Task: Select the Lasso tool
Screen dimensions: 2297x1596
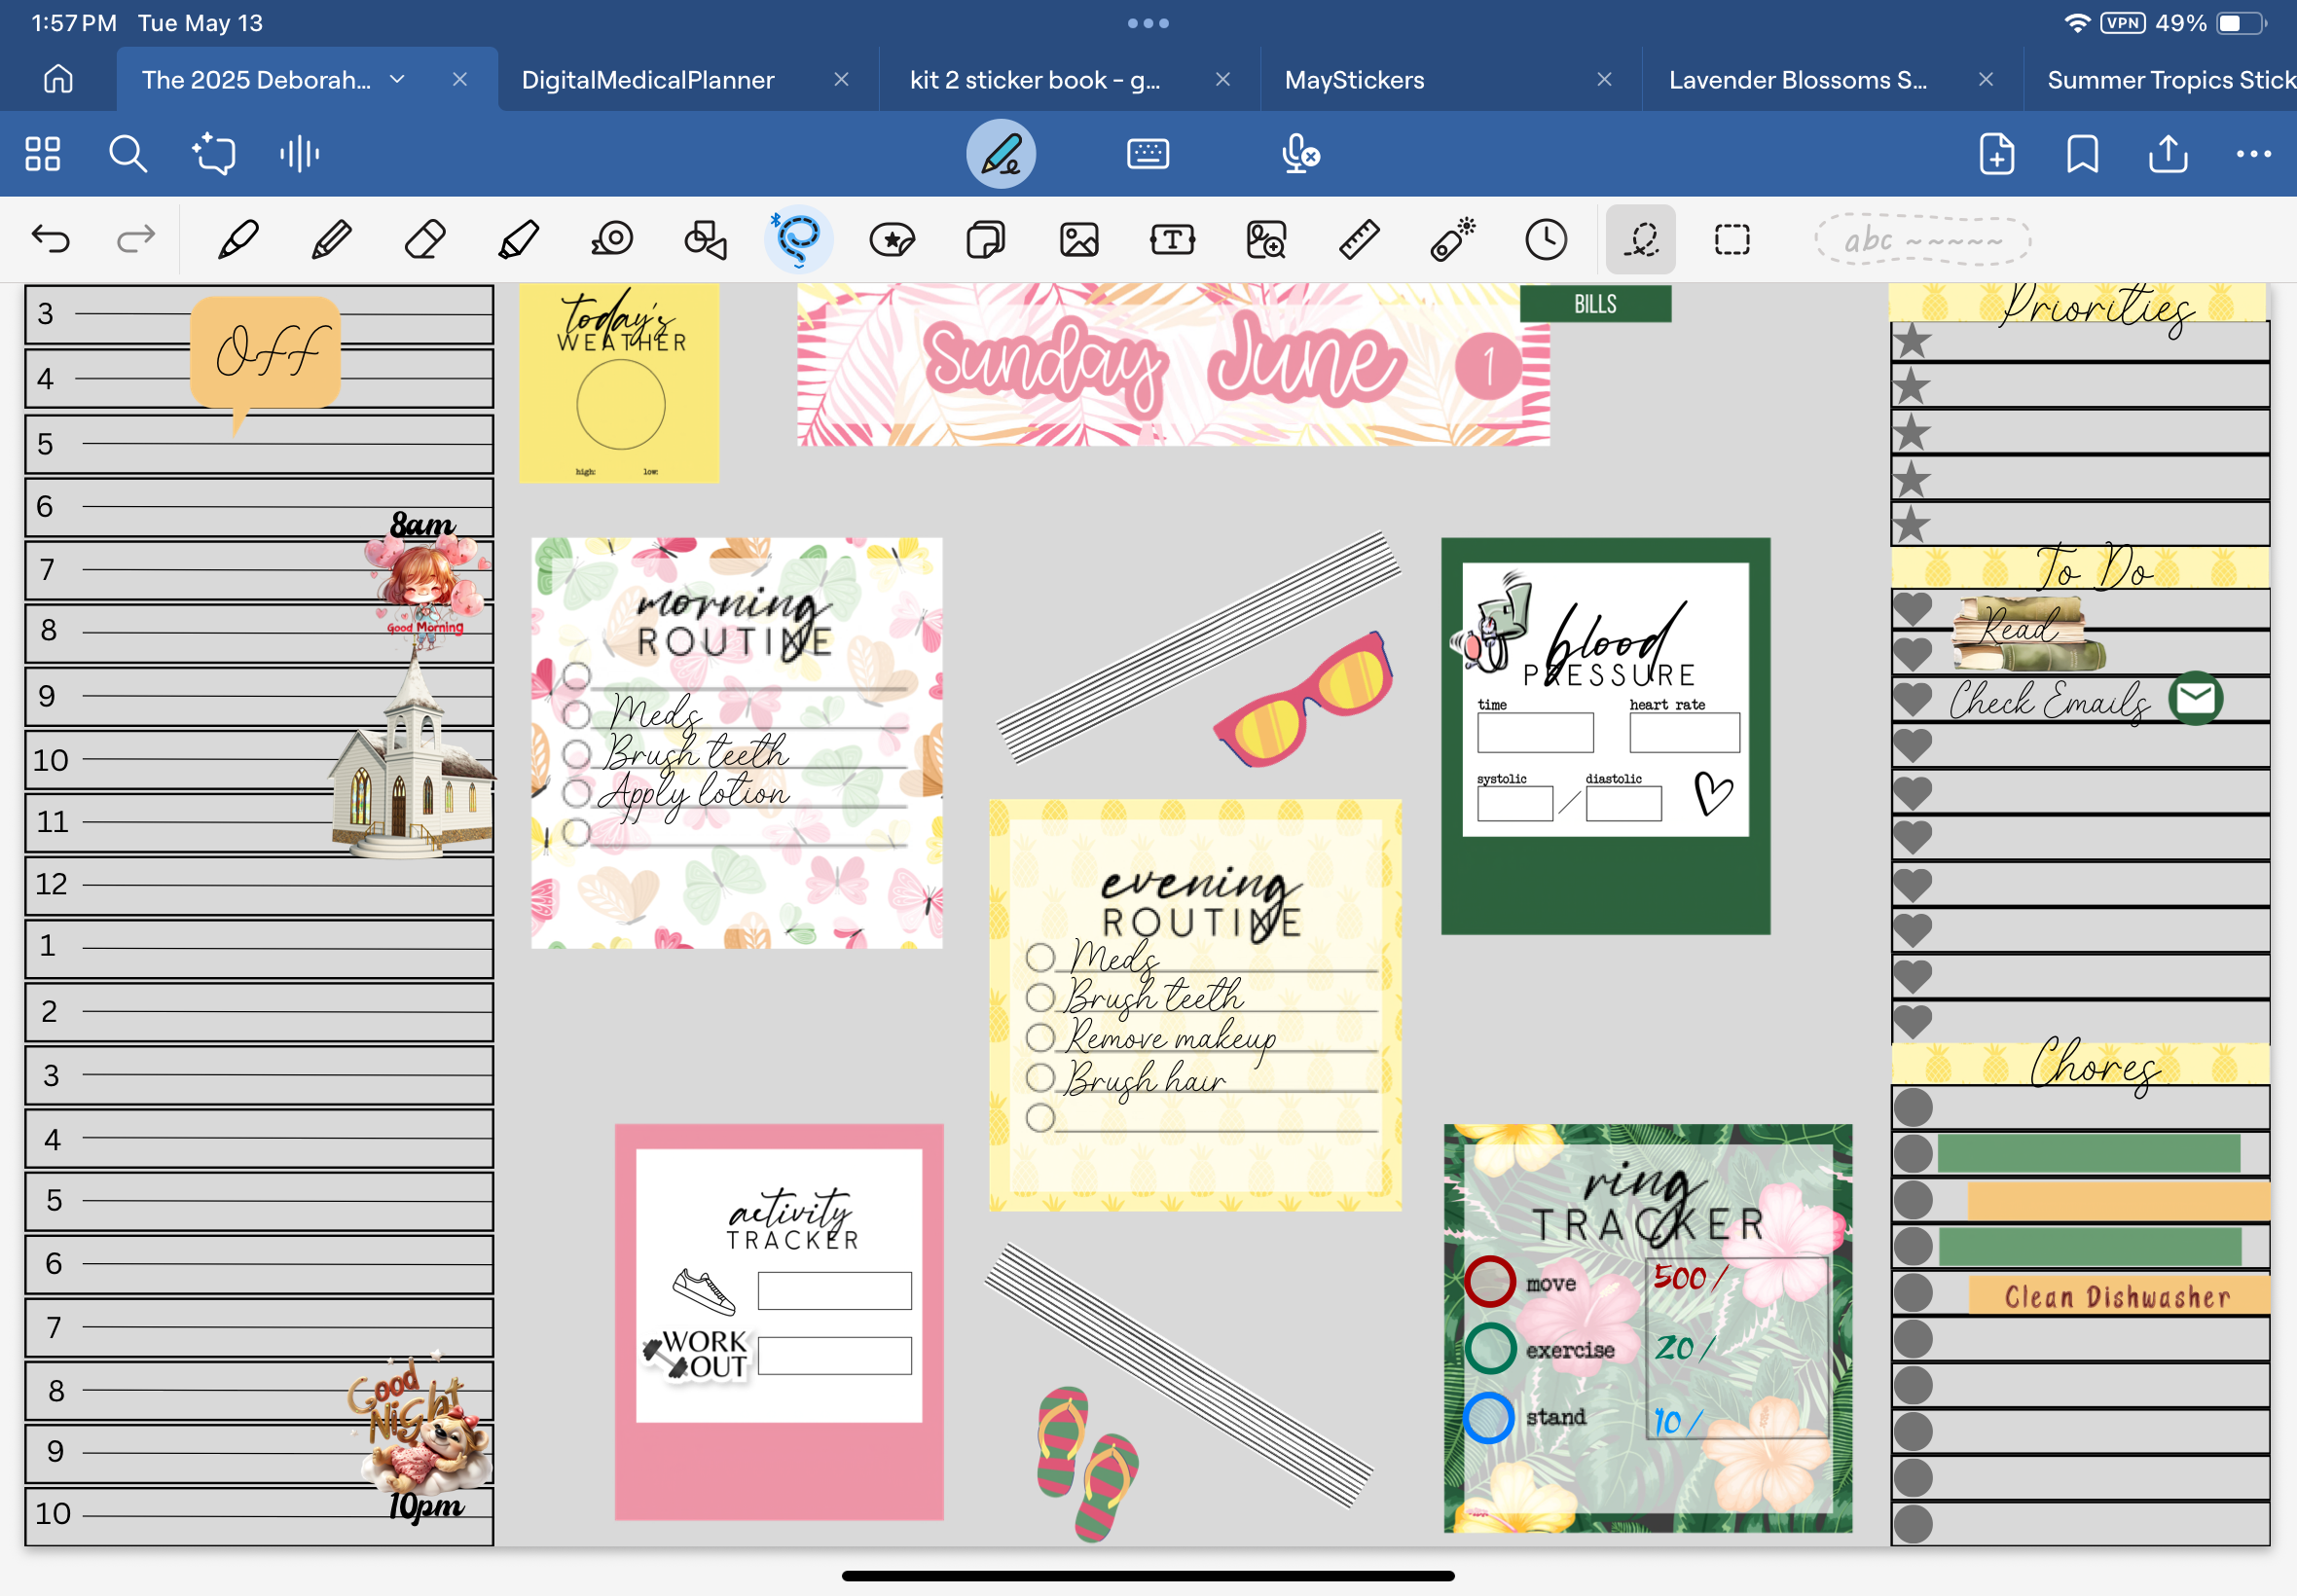Action: click(798, 240)
